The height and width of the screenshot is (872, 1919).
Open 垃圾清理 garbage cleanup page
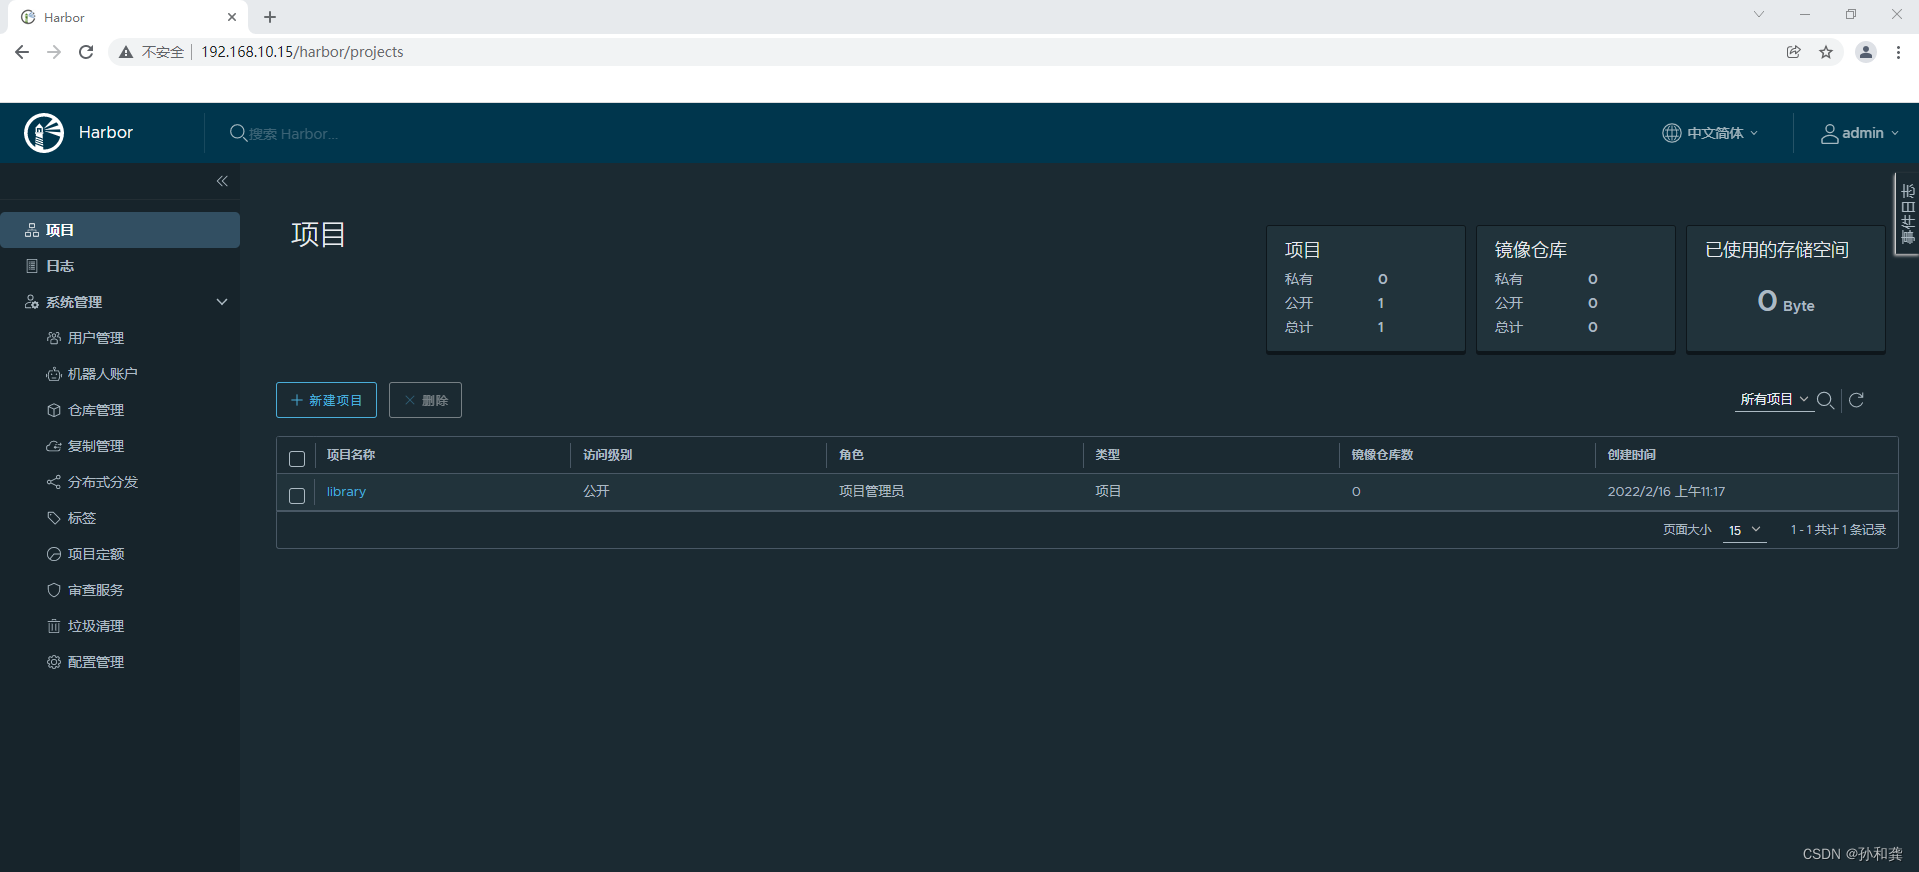click(86, 626)
